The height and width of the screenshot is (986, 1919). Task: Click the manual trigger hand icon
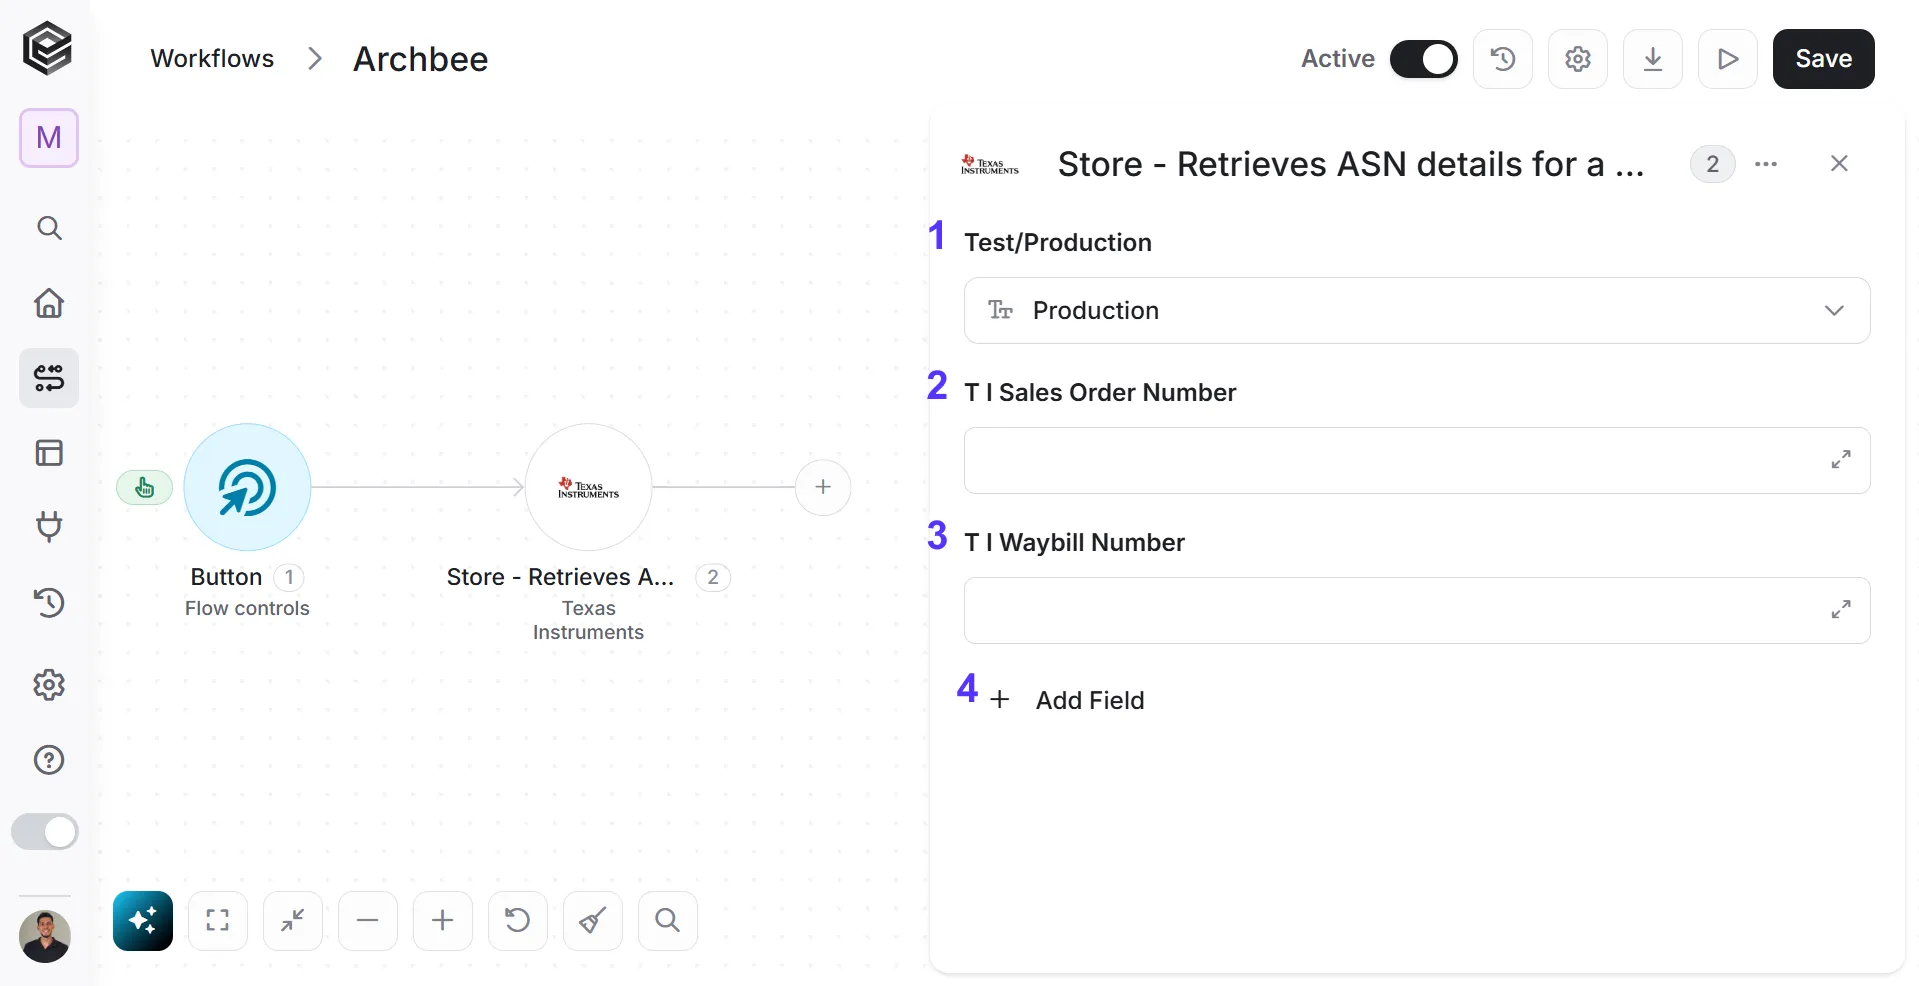[145, 488]
